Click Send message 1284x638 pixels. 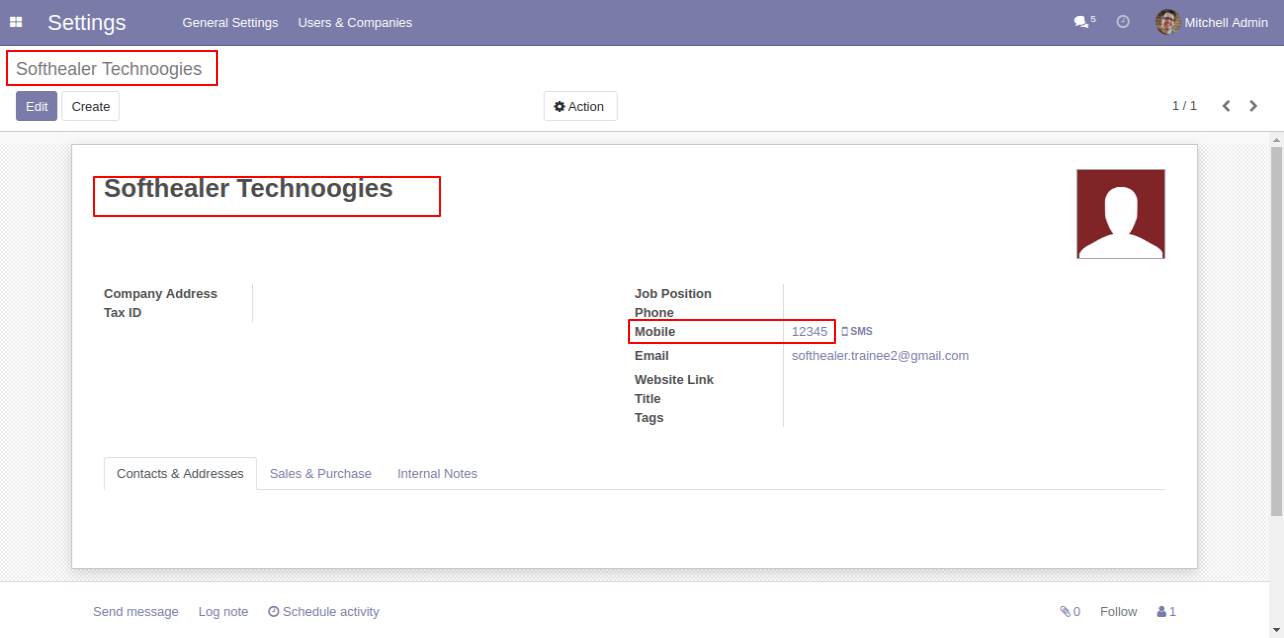pyautogui.click(x=136, y=612)
